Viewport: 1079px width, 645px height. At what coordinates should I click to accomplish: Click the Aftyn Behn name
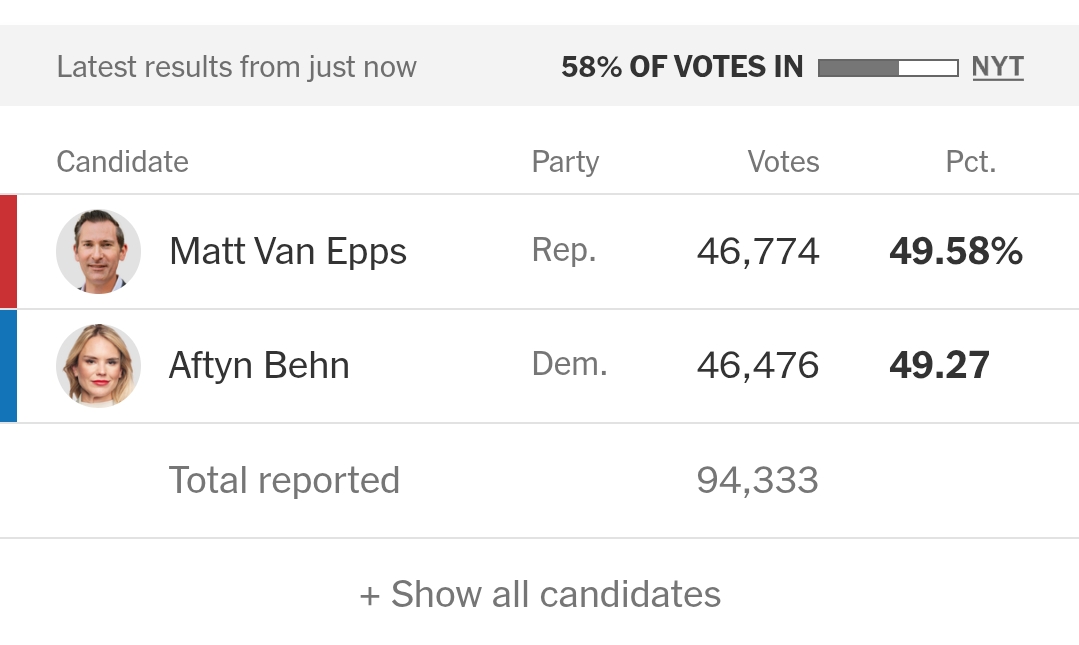tap(259, 366)
